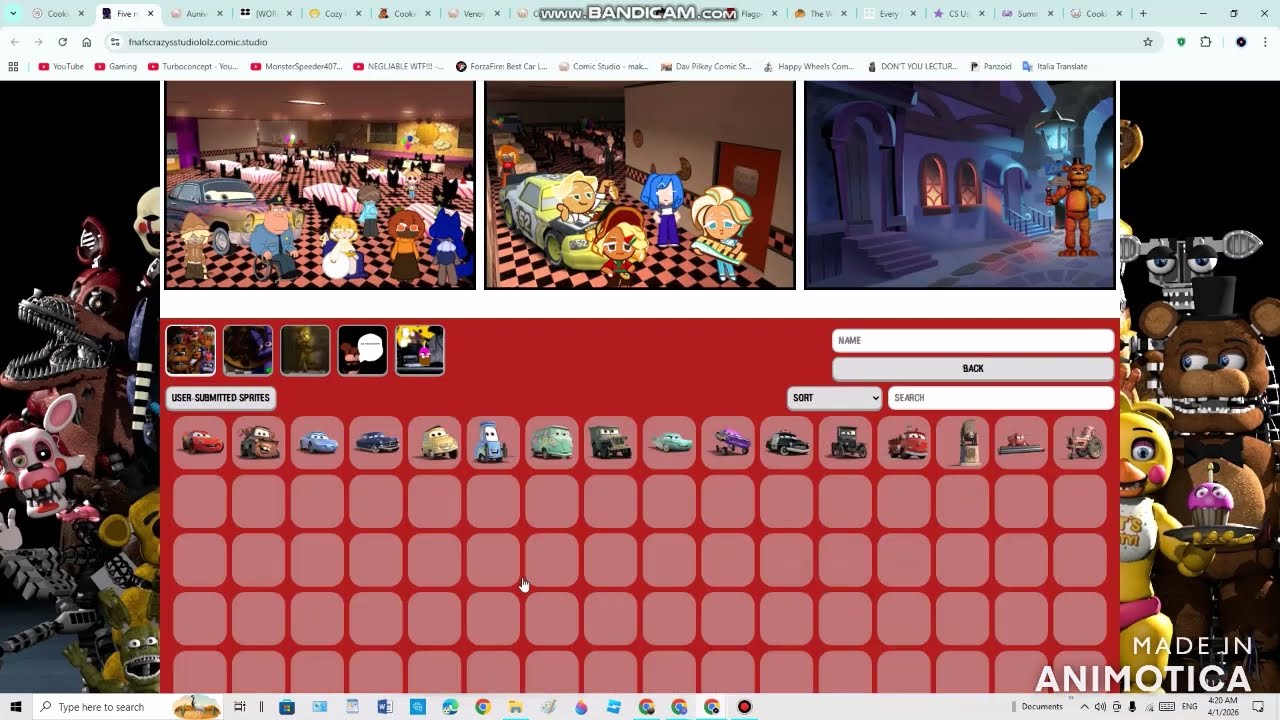Image resolution: width=1280 pixels, height=720 pixels.
Task: Open Word from the taskbar
Action: pyautogui.click(x=385, y=707)
